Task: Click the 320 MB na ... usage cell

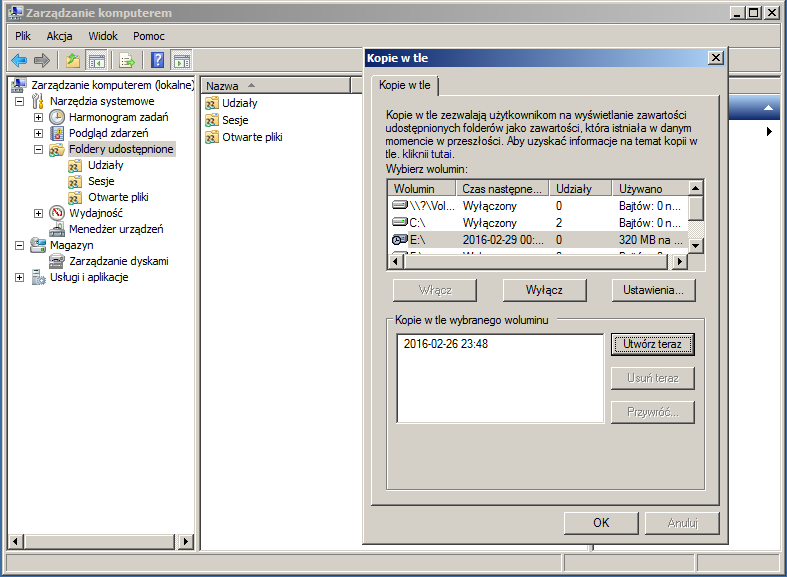Action: (650, 240)
